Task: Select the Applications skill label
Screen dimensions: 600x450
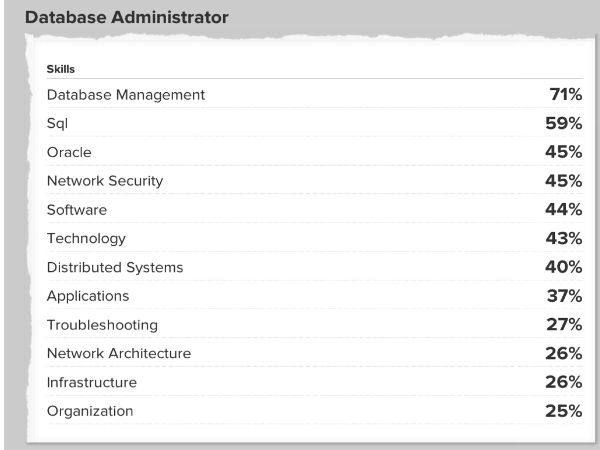Action: coord(87,296)
